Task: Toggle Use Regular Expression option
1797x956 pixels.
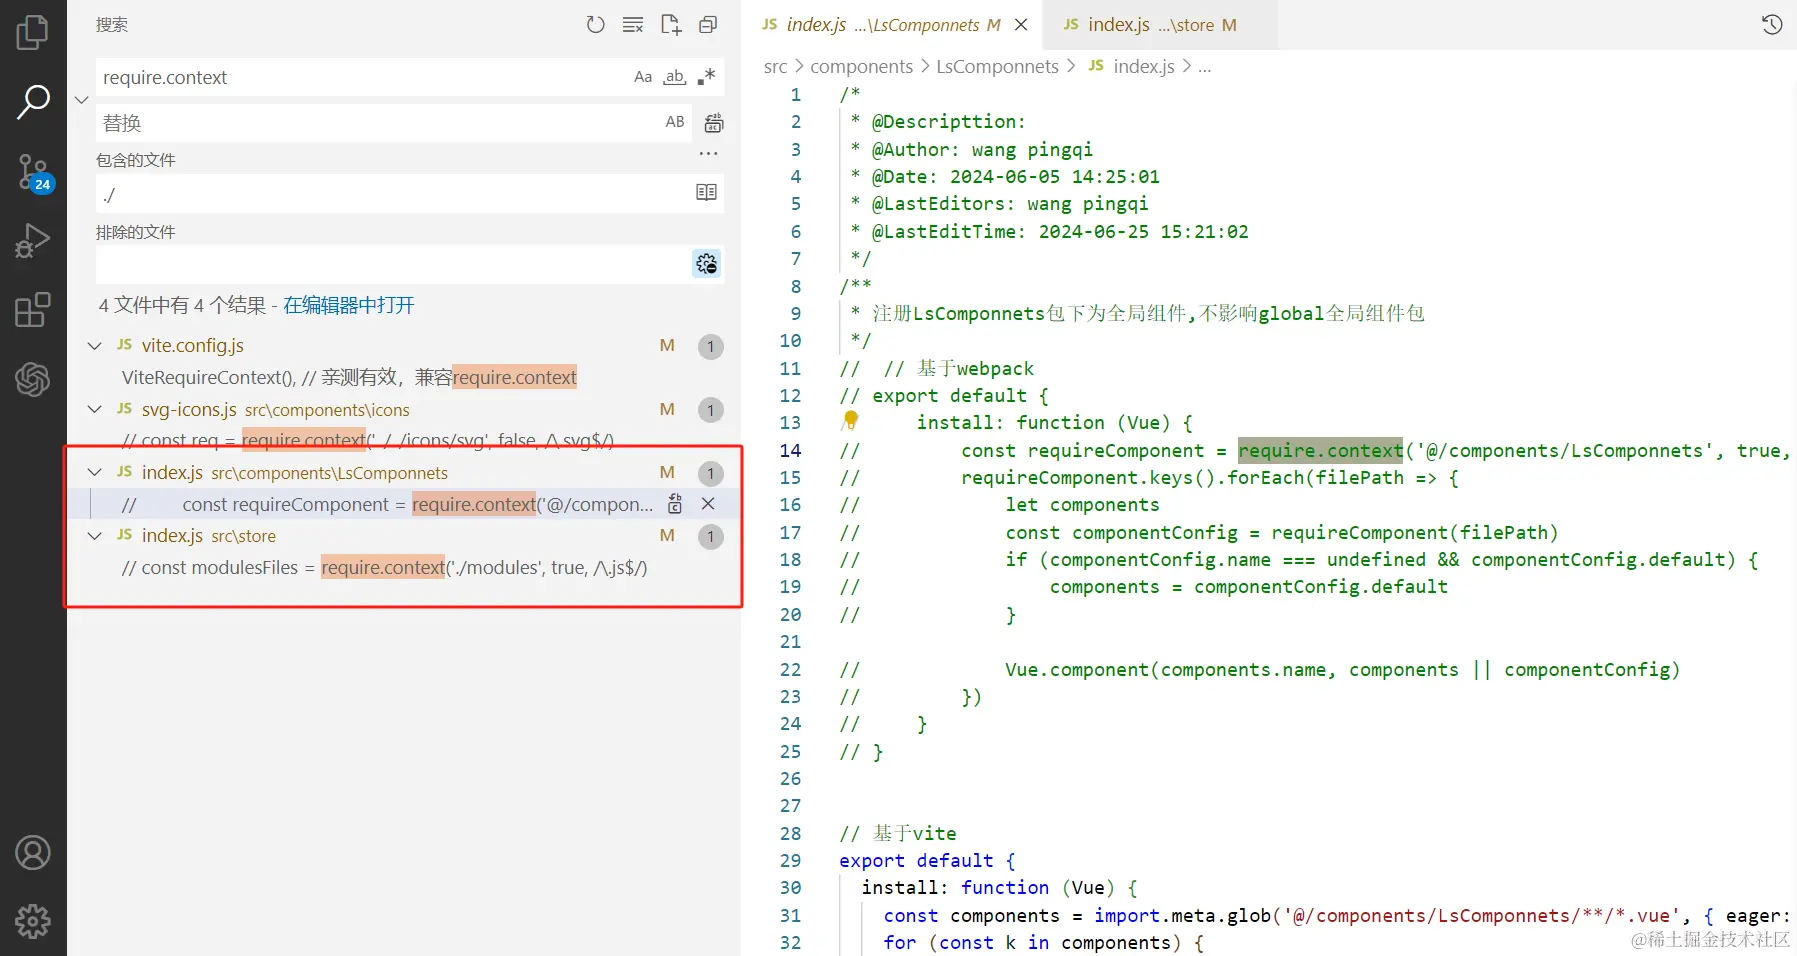Action: tap(706, 77)
